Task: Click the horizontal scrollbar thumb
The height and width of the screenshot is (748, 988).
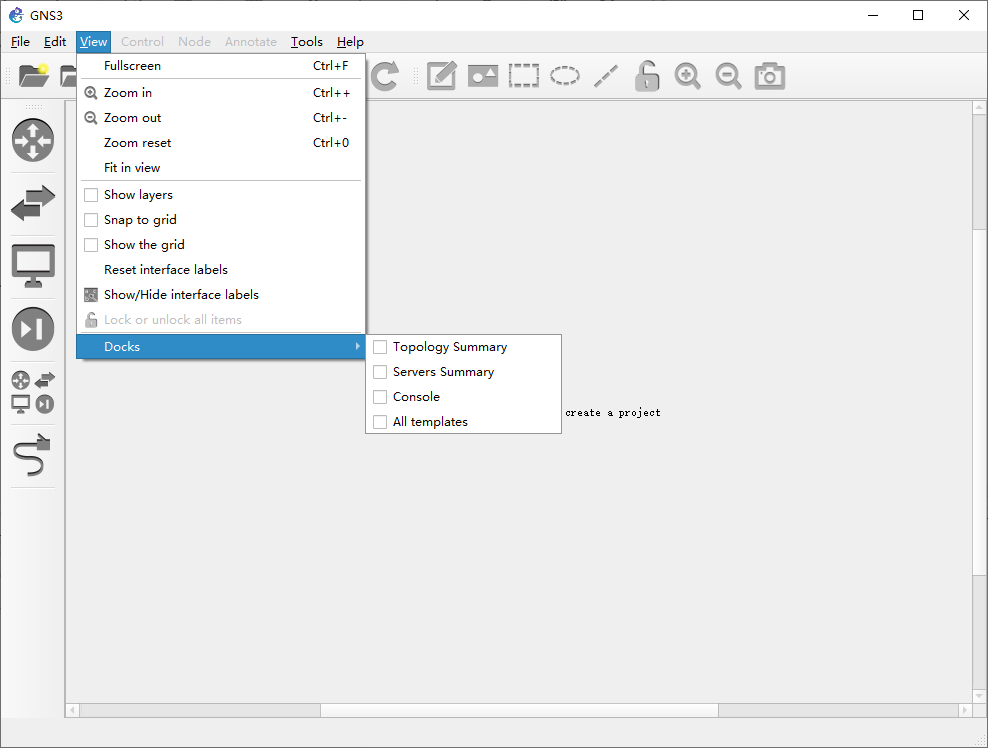Action: click(x=519, y=710)
